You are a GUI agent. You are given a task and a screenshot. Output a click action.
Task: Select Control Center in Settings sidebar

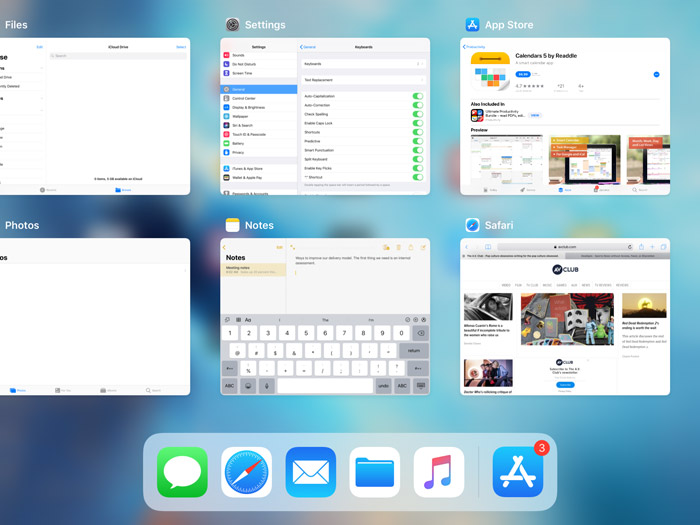click(244, 98)
